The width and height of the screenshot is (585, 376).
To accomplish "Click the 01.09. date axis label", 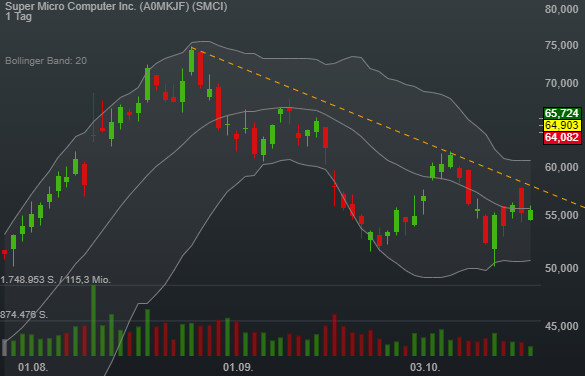I will [x=238, y=367].
